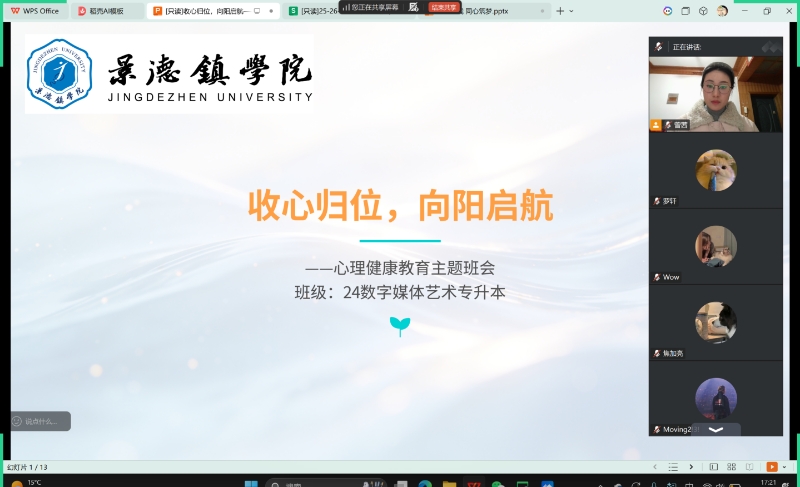800x487 pixels.
Task: Switch to reading view book icon
Action: (x=747, y=467)
